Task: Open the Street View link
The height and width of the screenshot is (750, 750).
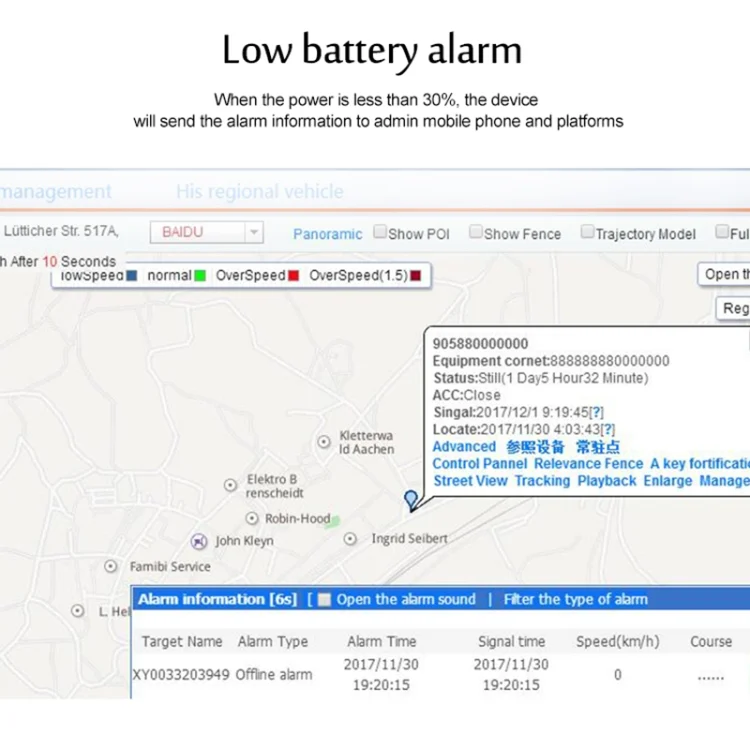Action: (470, 481)
